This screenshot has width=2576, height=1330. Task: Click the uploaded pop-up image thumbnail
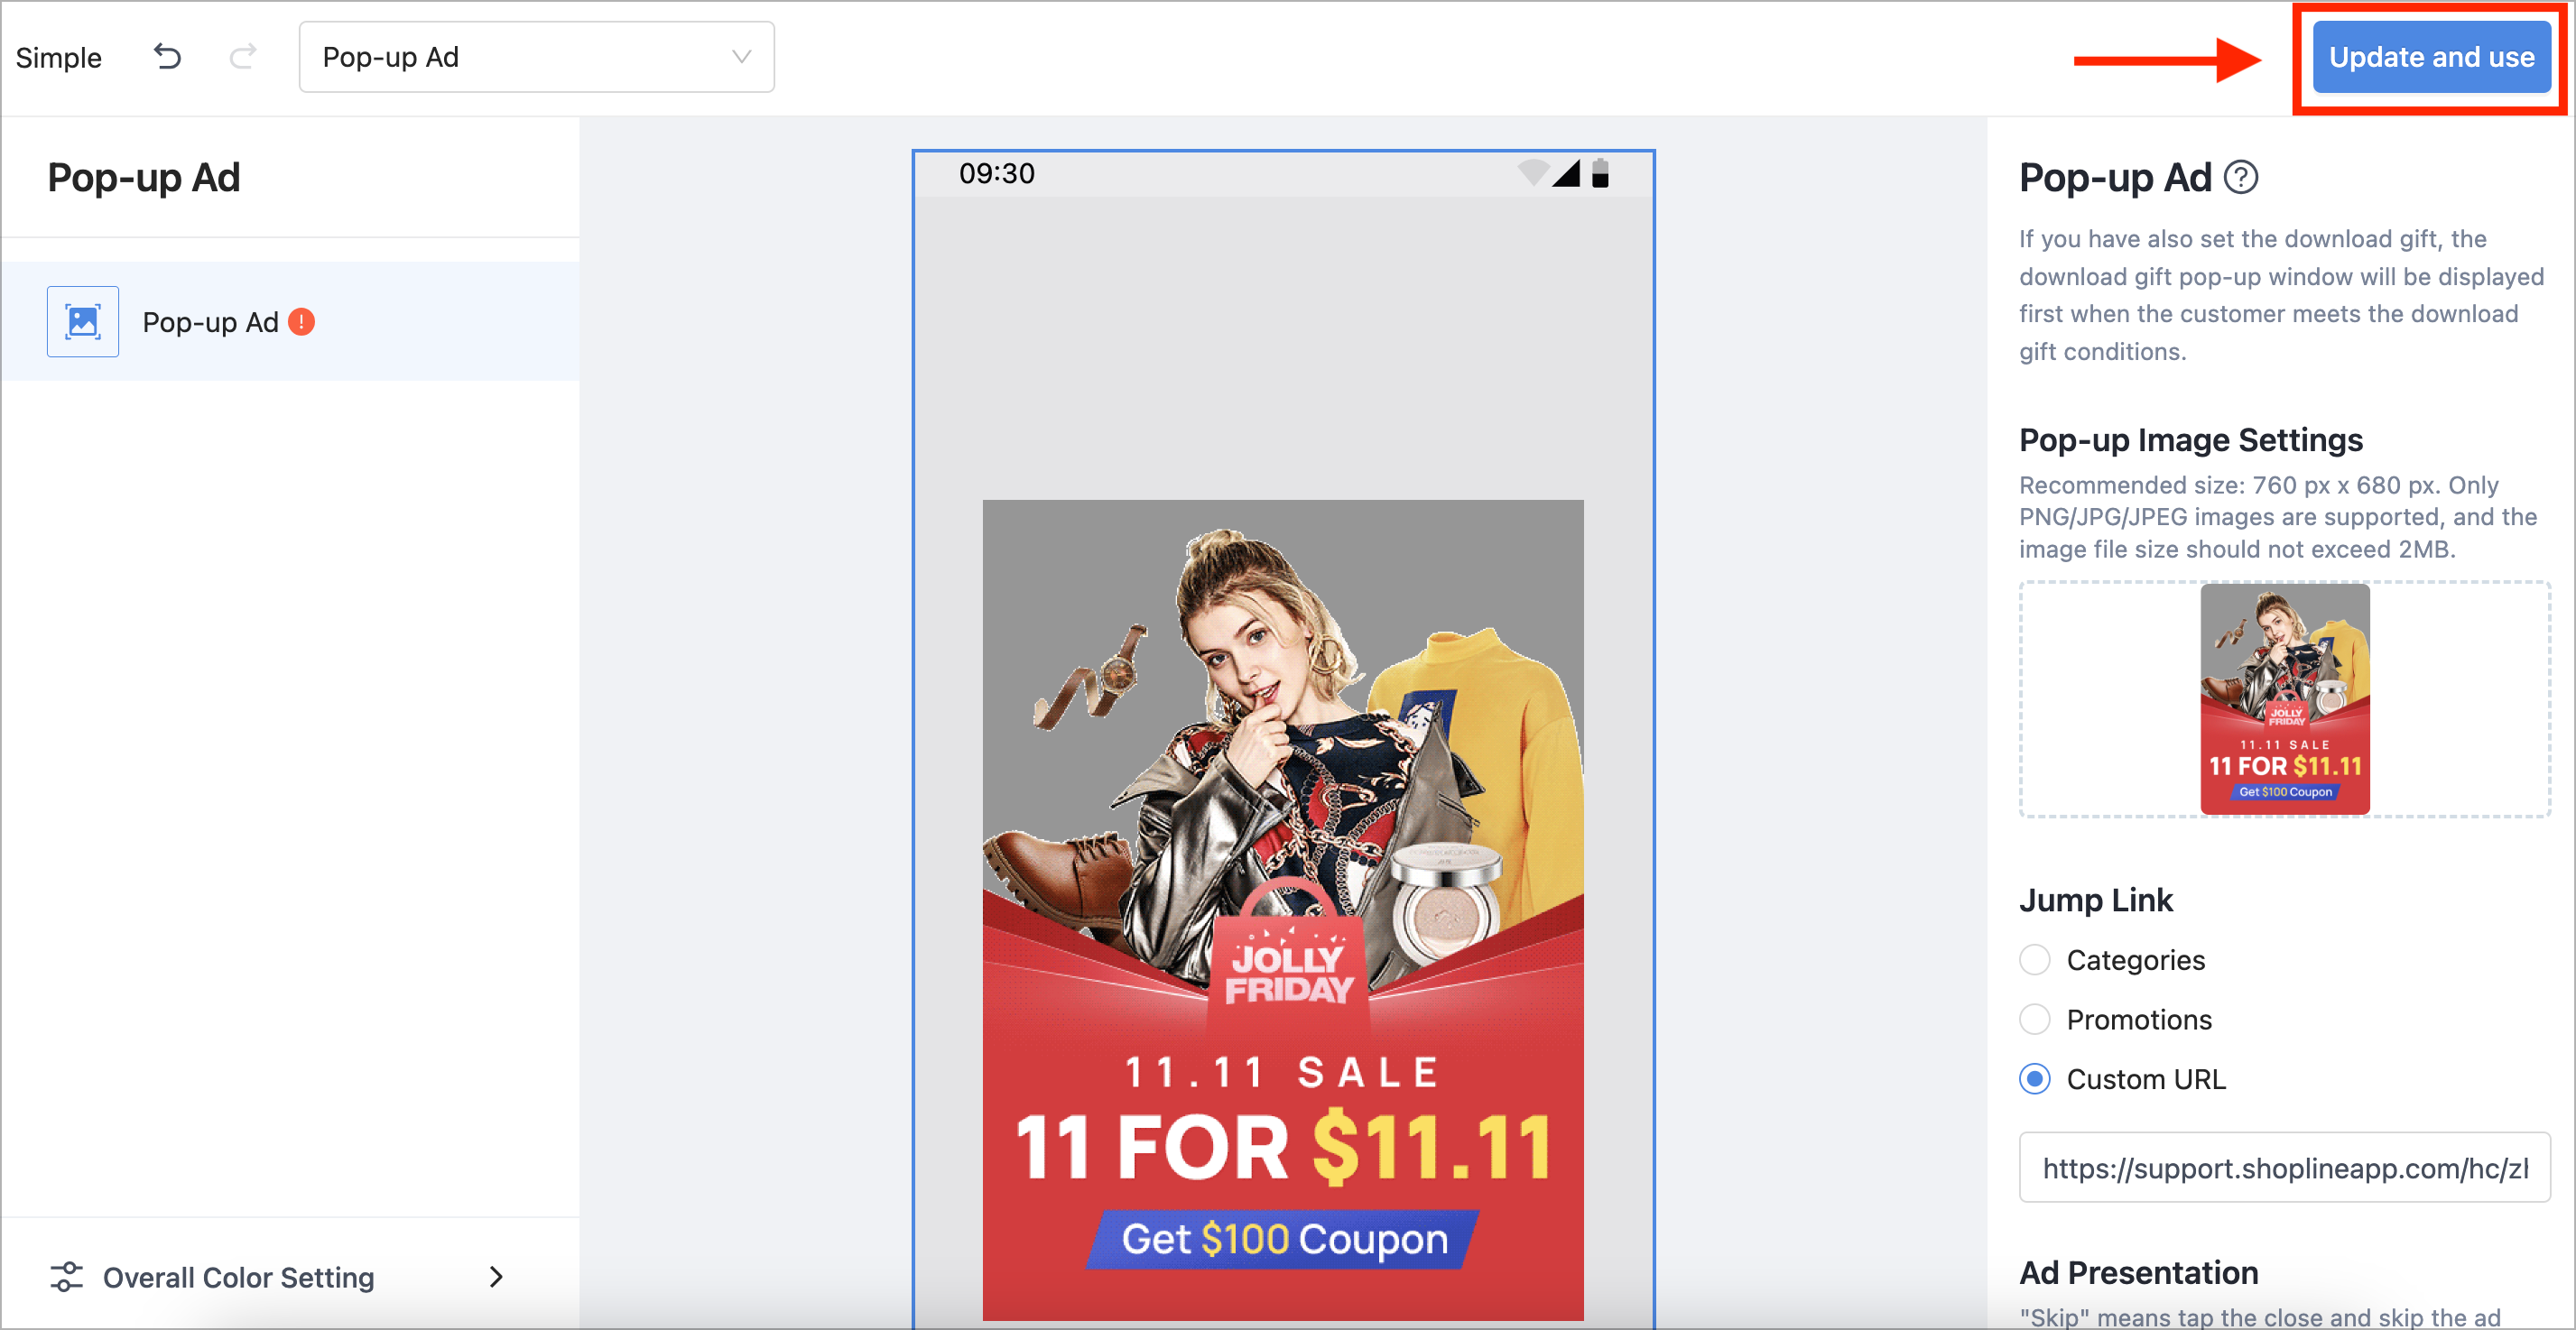(x=2284, y=699)
